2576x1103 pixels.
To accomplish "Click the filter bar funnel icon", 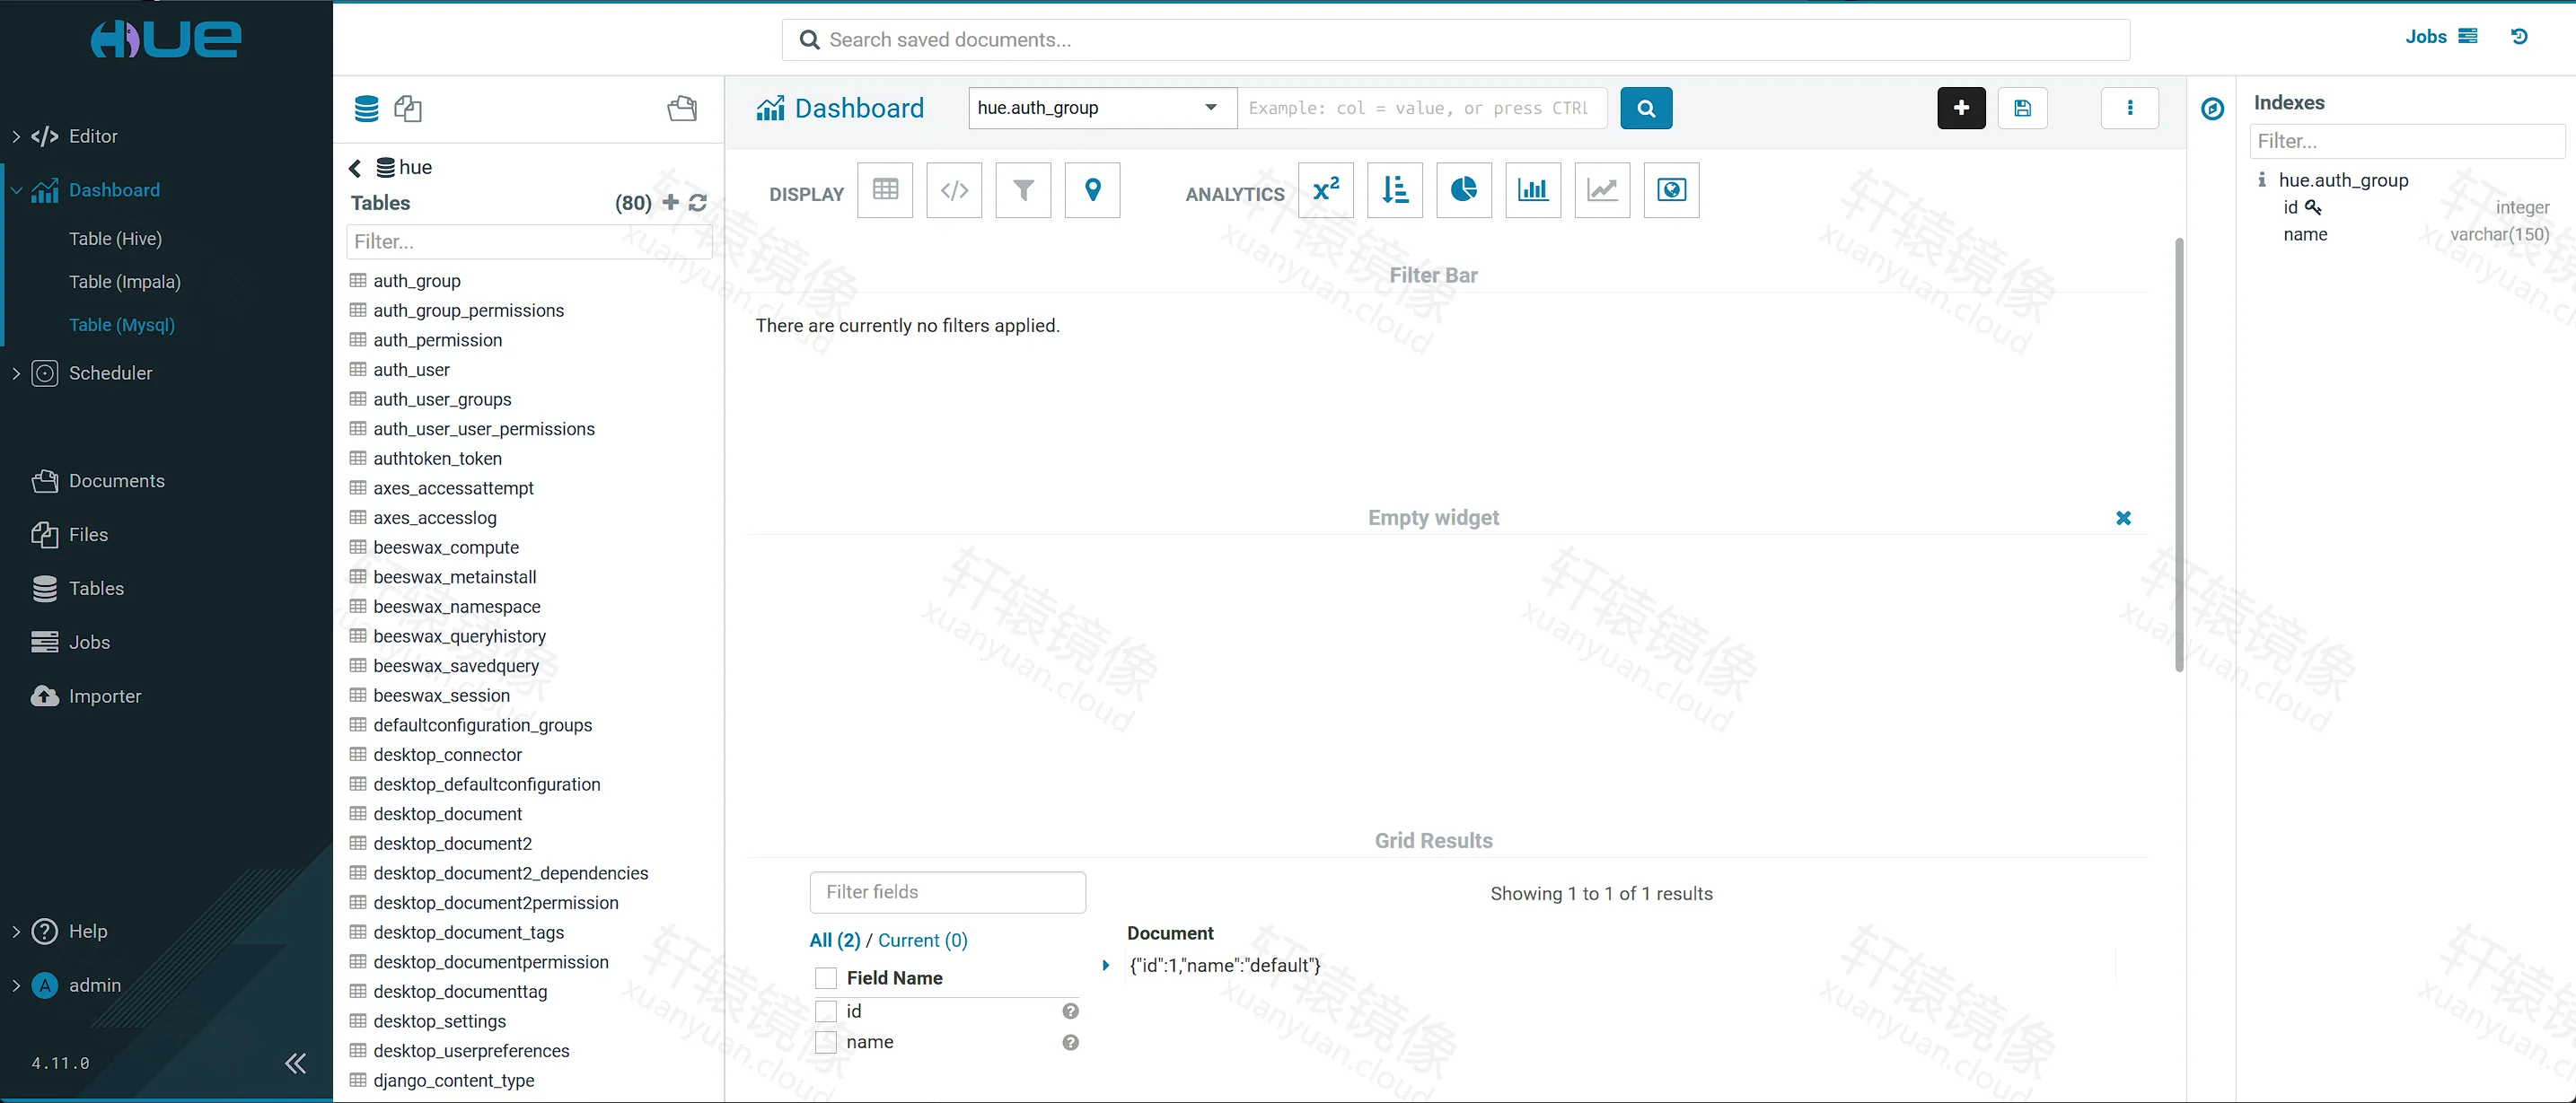I will click(1023, 190).
